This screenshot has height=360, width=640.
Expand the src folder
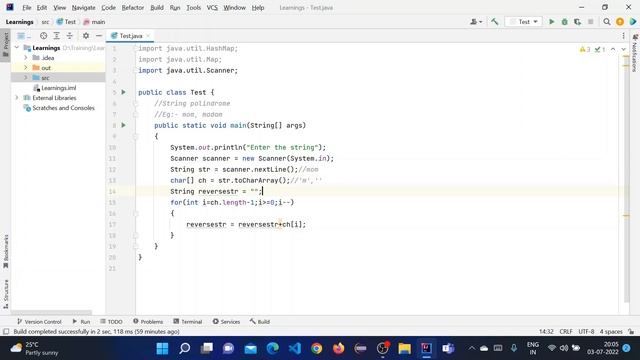point(26,78)
